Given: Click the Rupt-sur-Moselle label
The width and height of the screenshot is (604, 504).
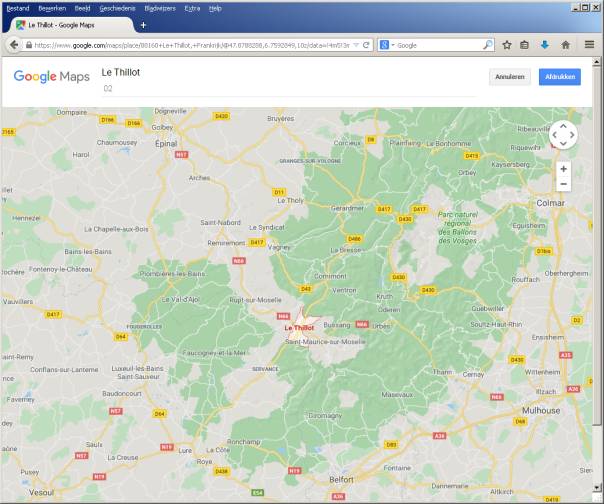Looking at the screenshot, I should tap(255, 300).
